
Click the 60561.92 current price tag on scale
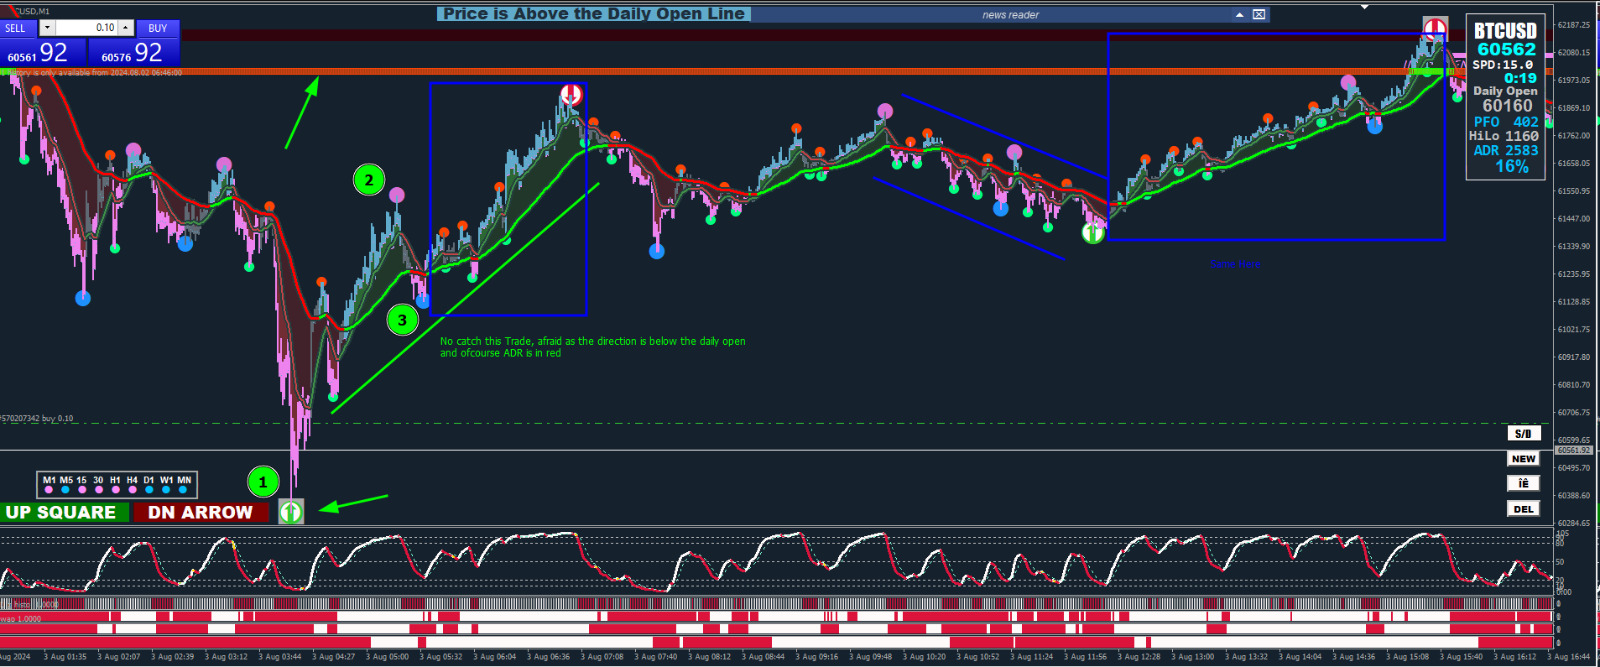1574,450
